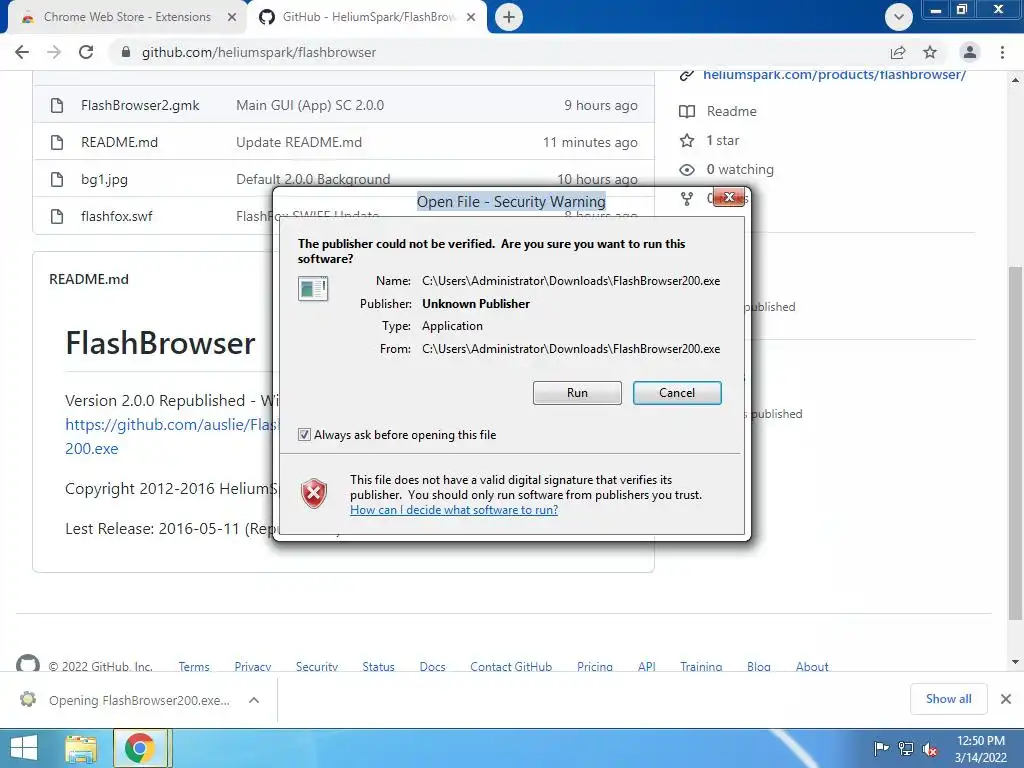Click file icon next to bg1.jpg
Viewport: 1024px width, 768px height.
[57, 180]
